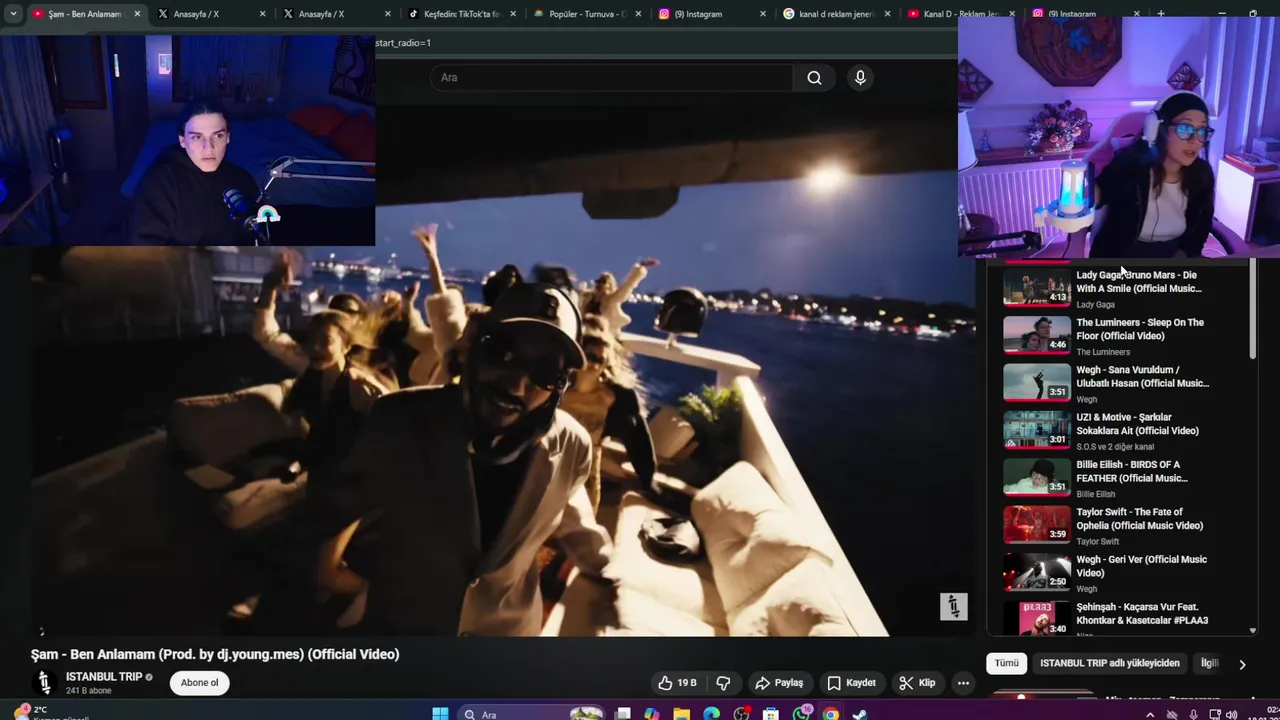Open Microsoft Store from the taskbar
Screen dimensions: 1280x720
point(771,714)
